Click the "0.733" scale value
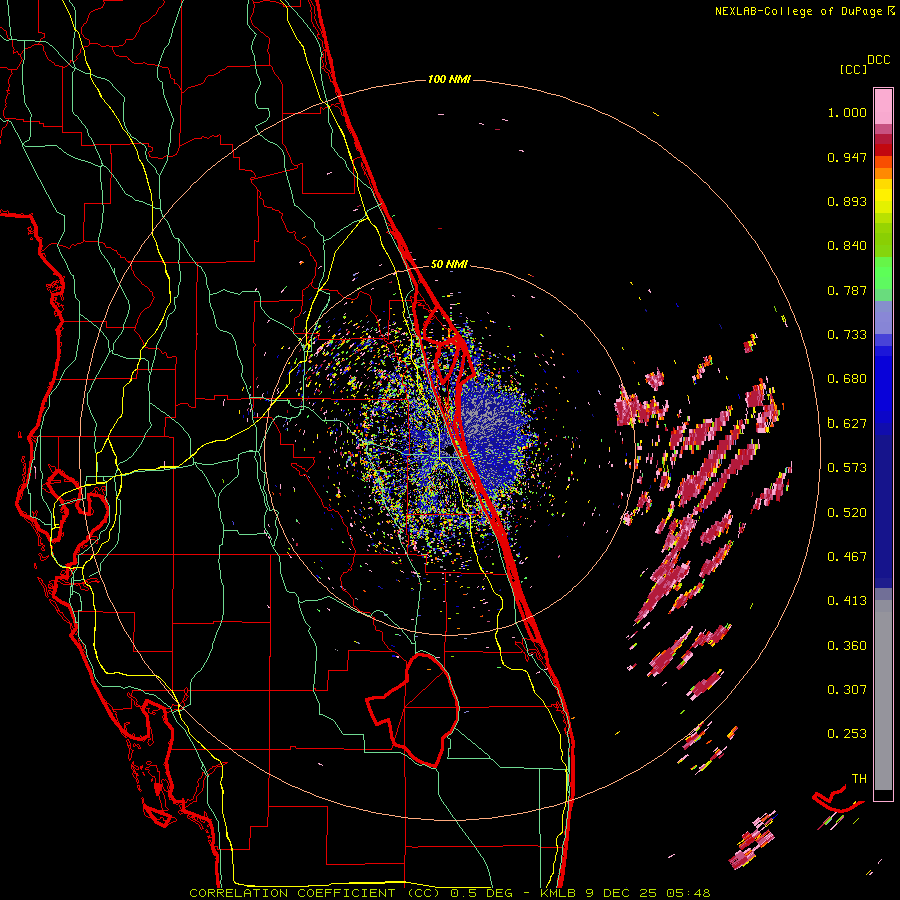Viewport: 900px width, 900px height. click(x=847, y=335)
